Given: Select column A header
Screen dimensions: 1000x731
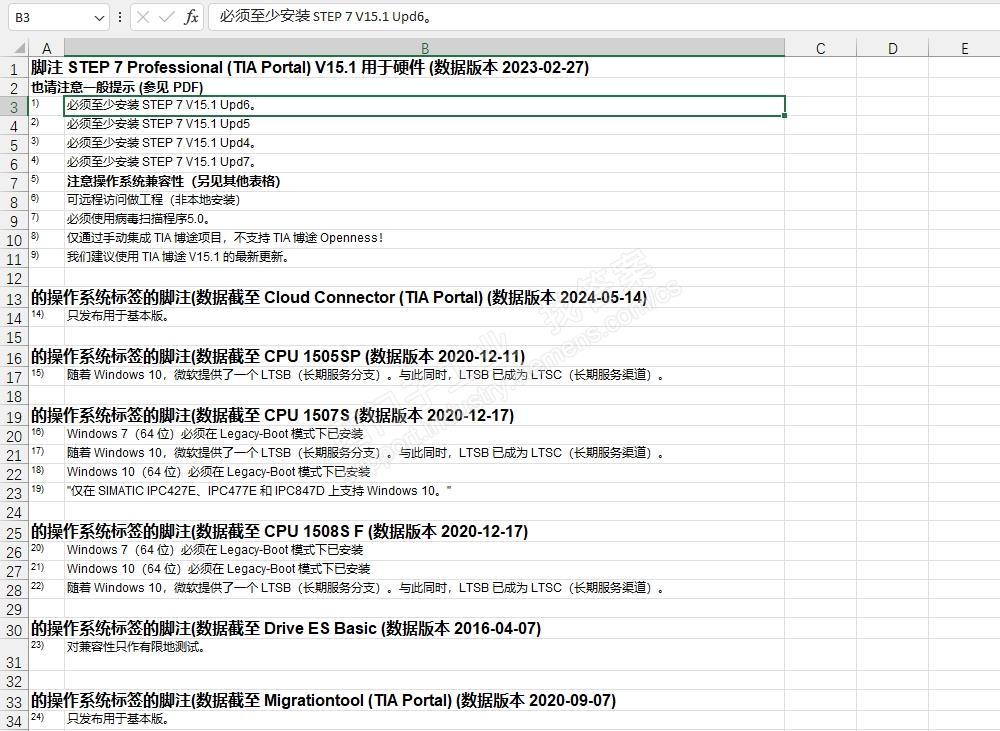Looking at the screenshot, I should pyautogui.click(x=47, y=48).
